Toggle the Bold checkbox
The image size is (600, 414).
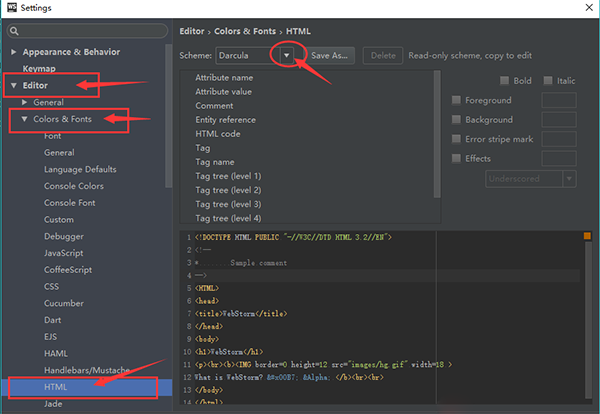(x=505, y=80)
